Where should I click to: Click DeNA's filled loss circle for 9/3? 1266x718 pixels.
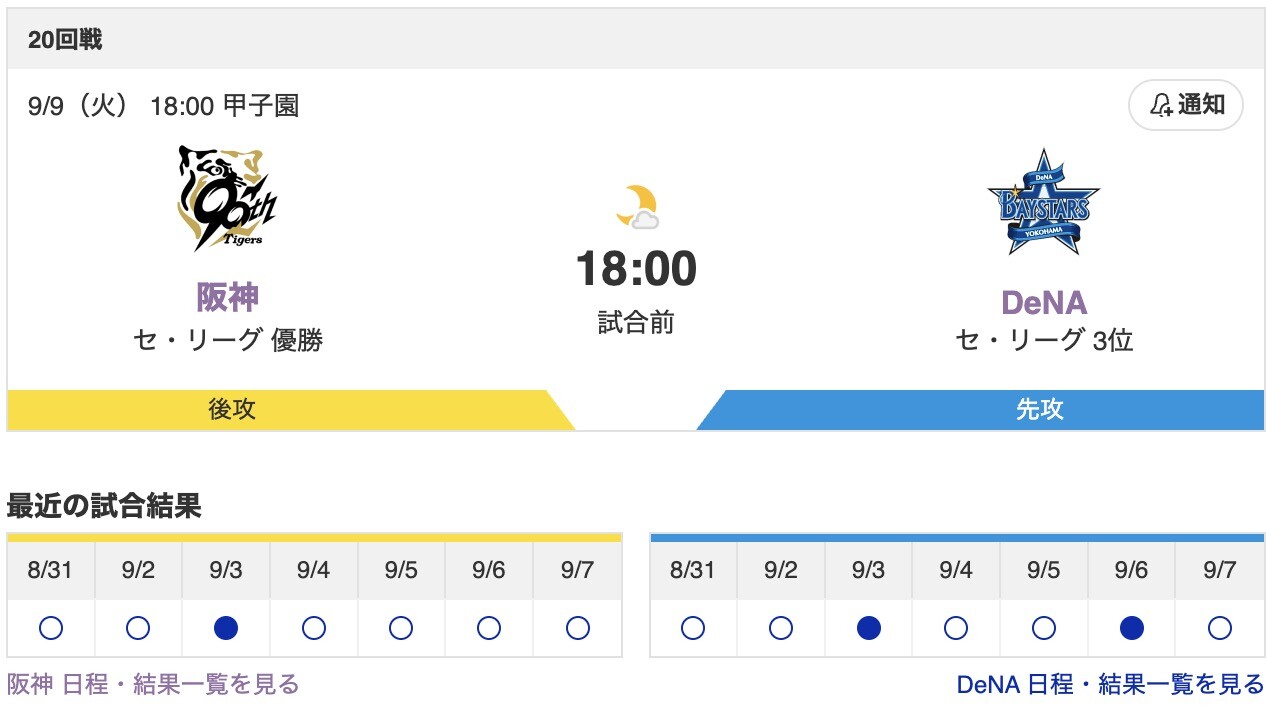(x=868, y=628)
